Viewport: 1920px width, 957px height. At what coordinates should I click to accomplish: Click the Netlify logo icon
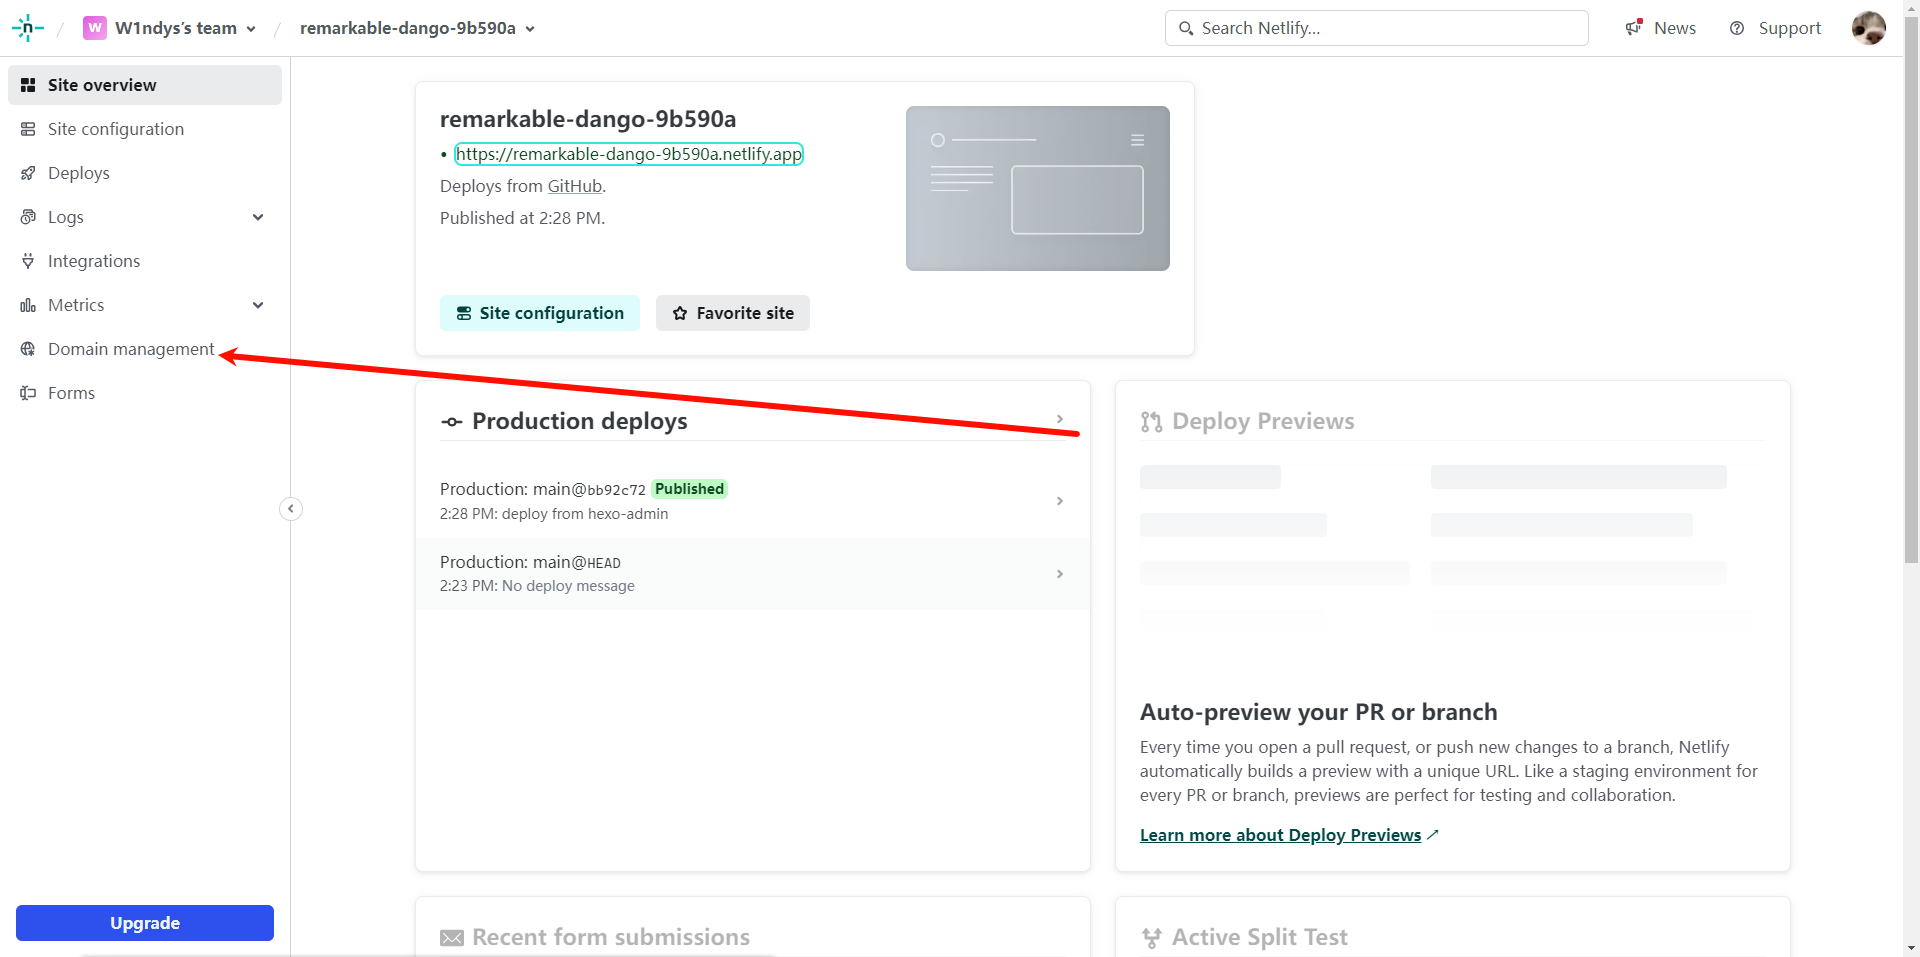(28, 28)
